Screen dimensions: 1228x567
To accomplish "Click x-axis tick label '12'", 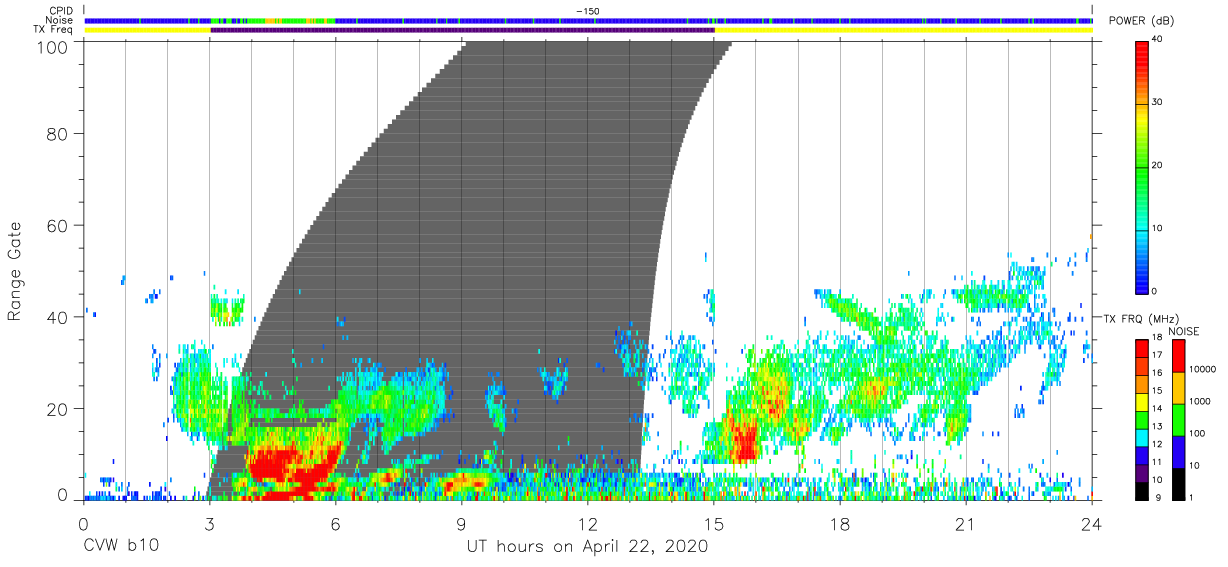I will (588, 525).
